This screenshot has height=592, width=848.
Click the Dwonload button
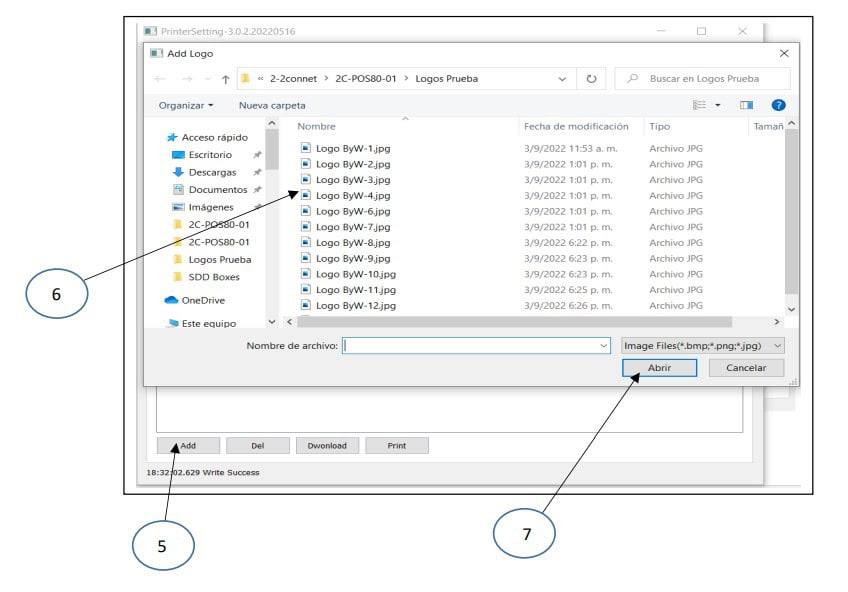326,446
